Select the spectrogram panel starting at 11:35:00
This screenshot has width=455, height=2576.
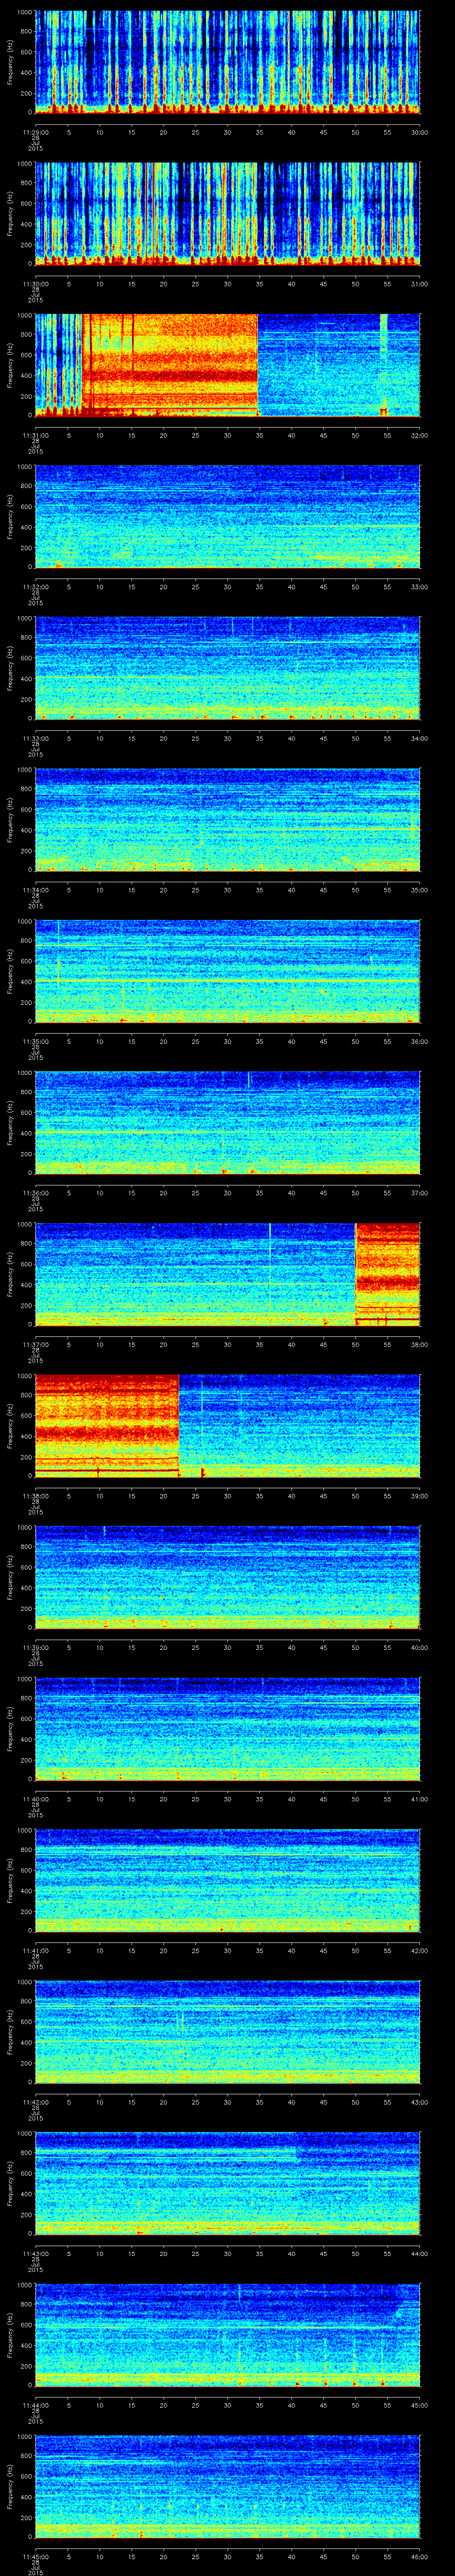pyautogui.click(x=227, y=971)
